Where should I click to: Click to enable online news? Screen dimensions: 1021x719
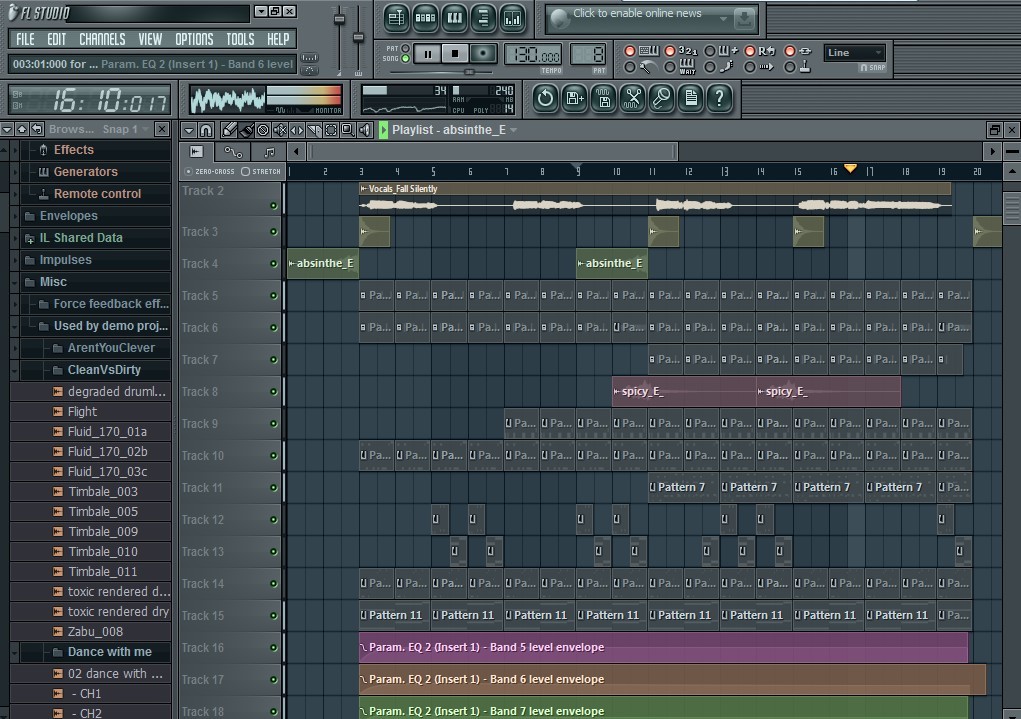coord(637,13)
